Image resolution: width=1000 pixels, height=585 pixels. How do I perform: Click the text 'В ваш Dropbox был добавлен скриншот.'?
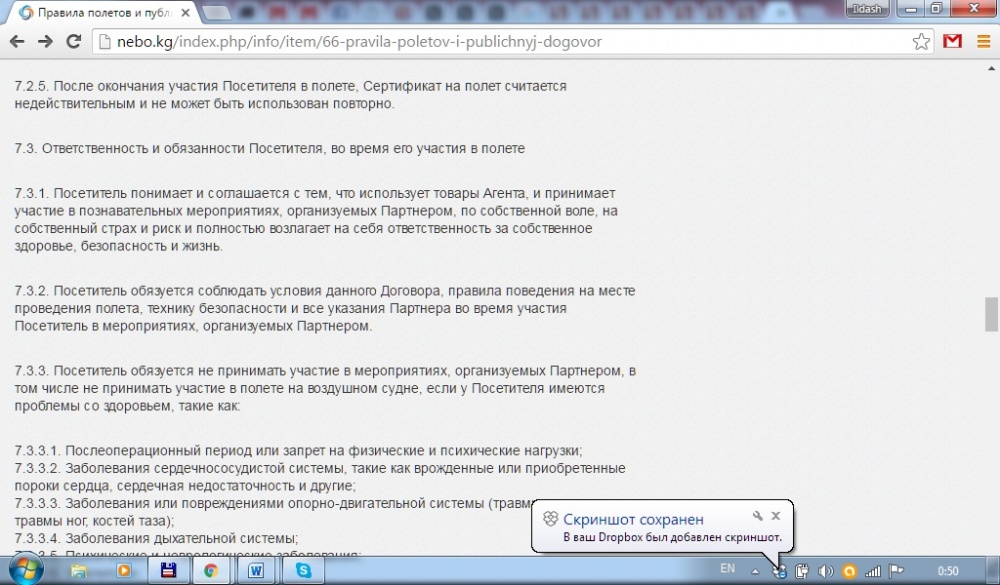(672, 537)
